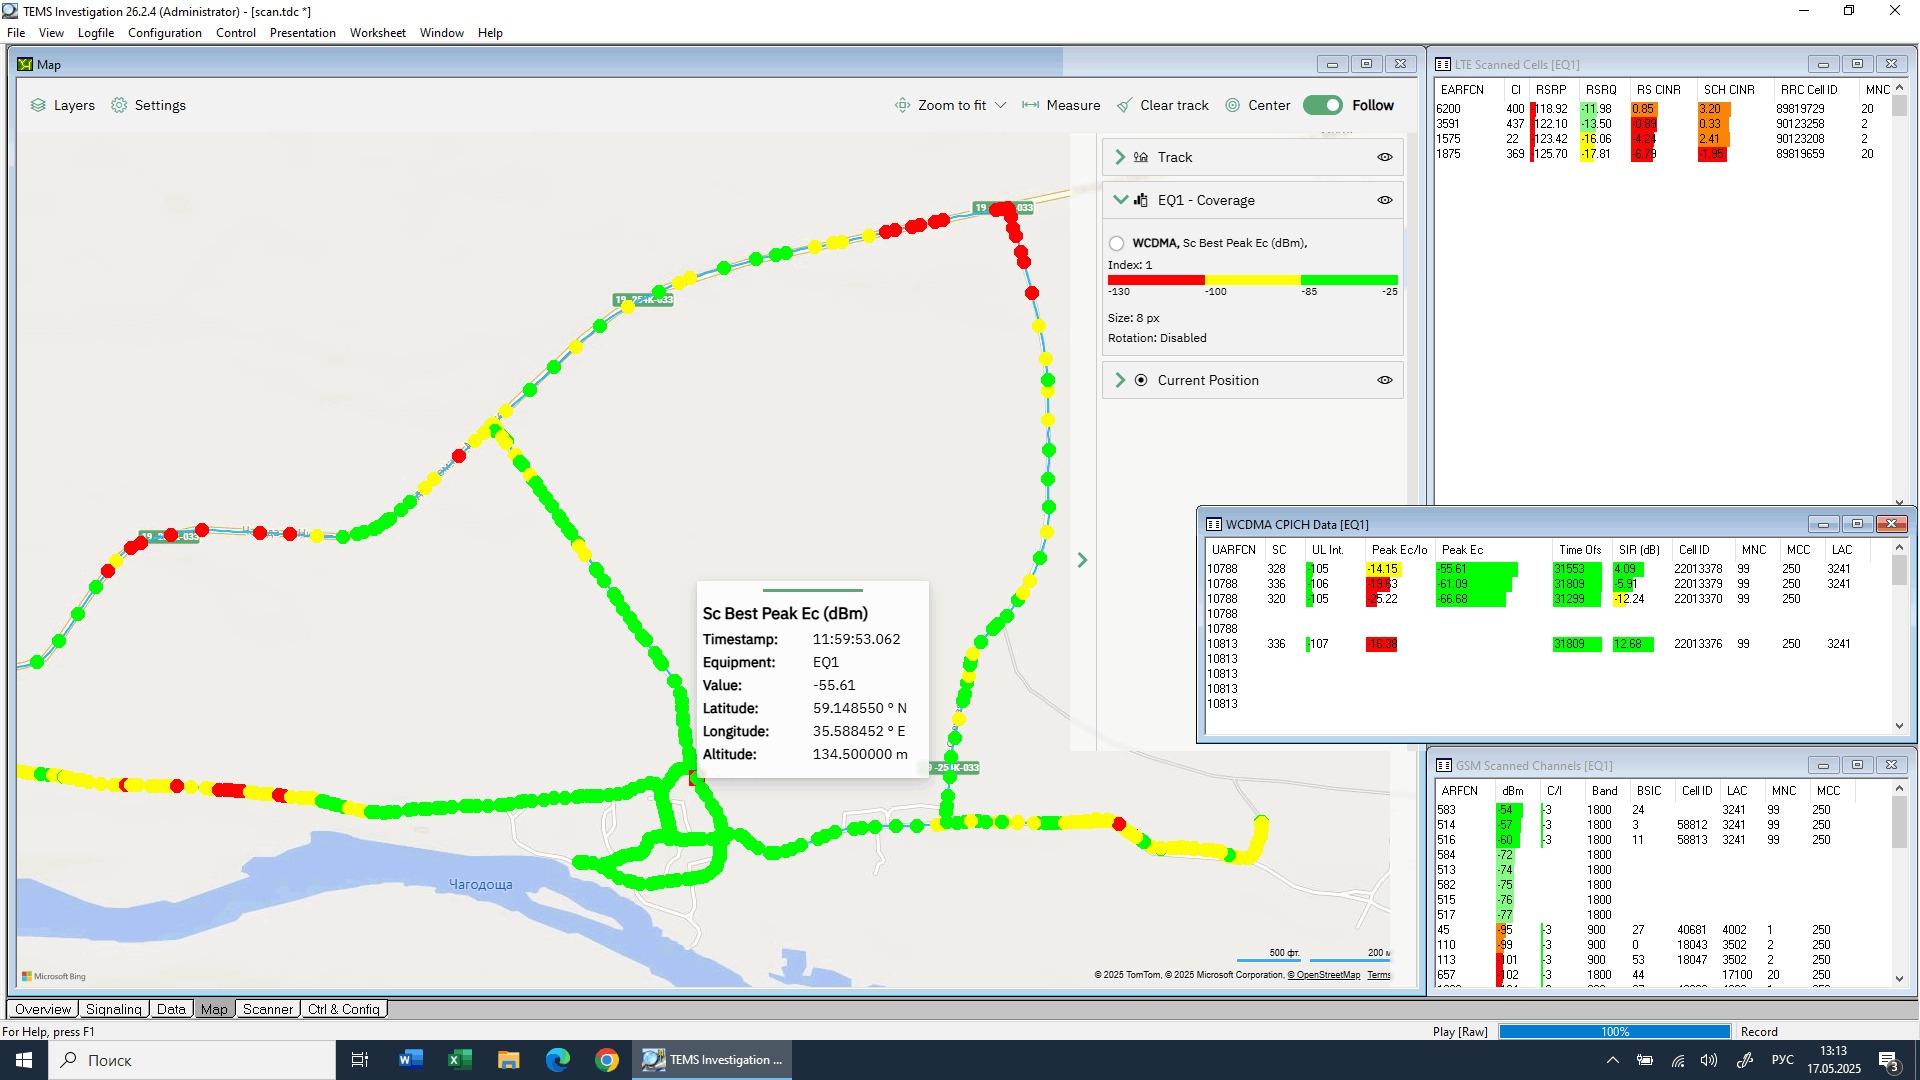Select the WCDMA Sc Best Peak Ec radio button
The width and height of the screenshot is (1920, 1080).
coord(1116,243)
